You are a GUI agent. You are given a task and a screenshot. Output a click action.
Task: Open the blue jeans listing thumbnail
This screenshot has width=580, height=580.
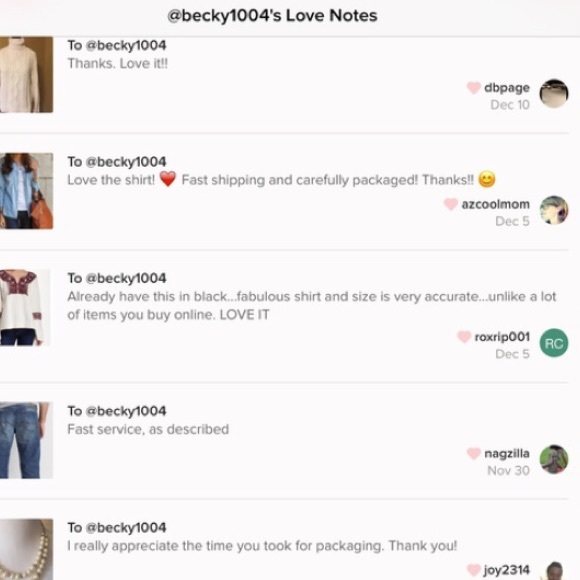pyautogui.click(x=26, y=440)
